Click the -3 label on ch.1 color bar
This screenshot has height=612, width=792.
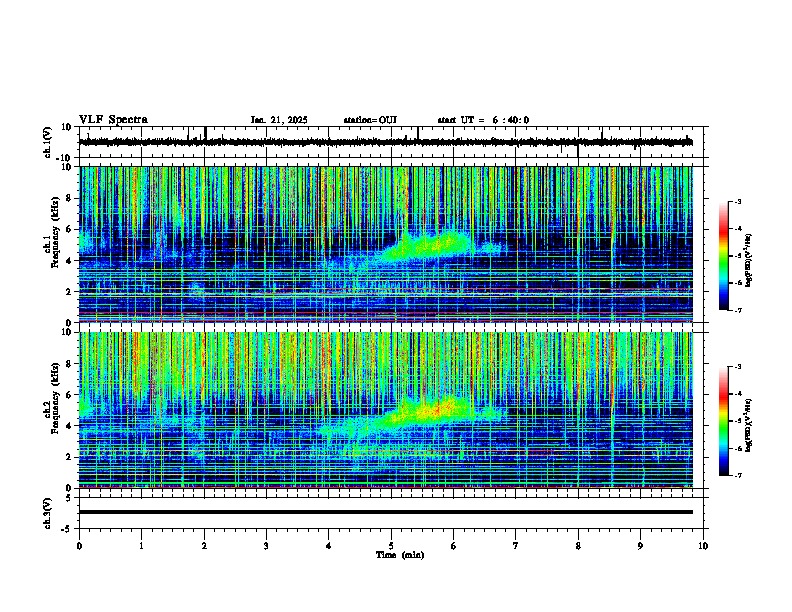pos(737,202)
